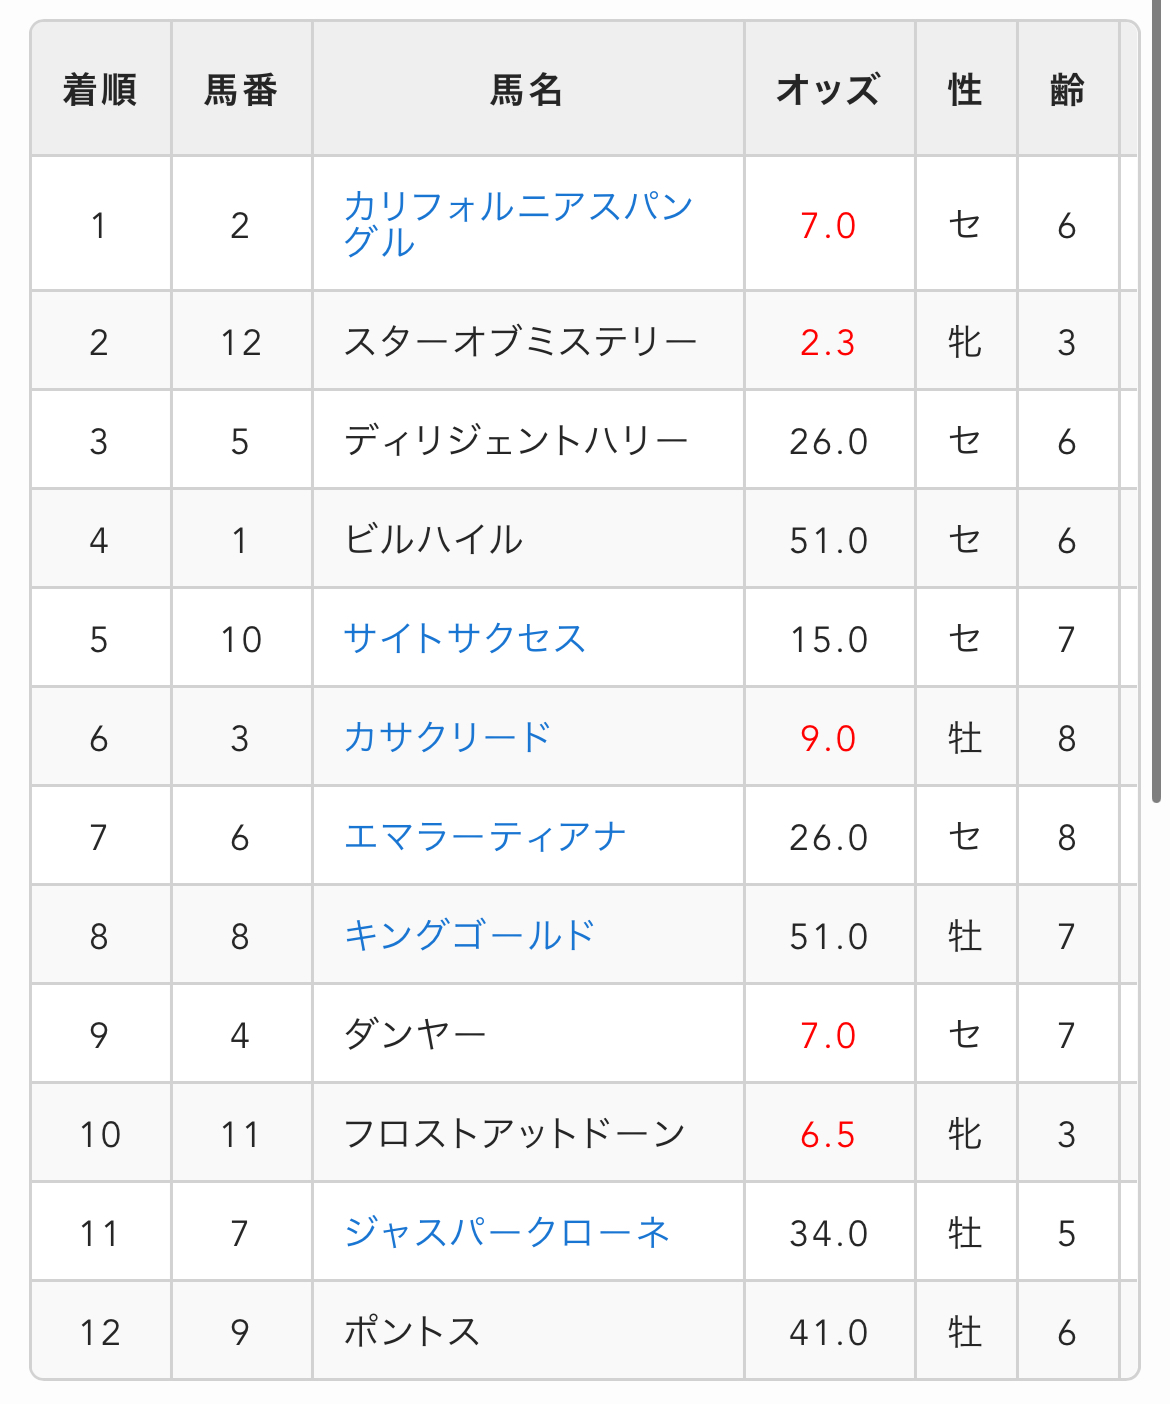Open the ジャスパークローネ horse page
Screen dimensions: 1170x1404
[506, 1232]
